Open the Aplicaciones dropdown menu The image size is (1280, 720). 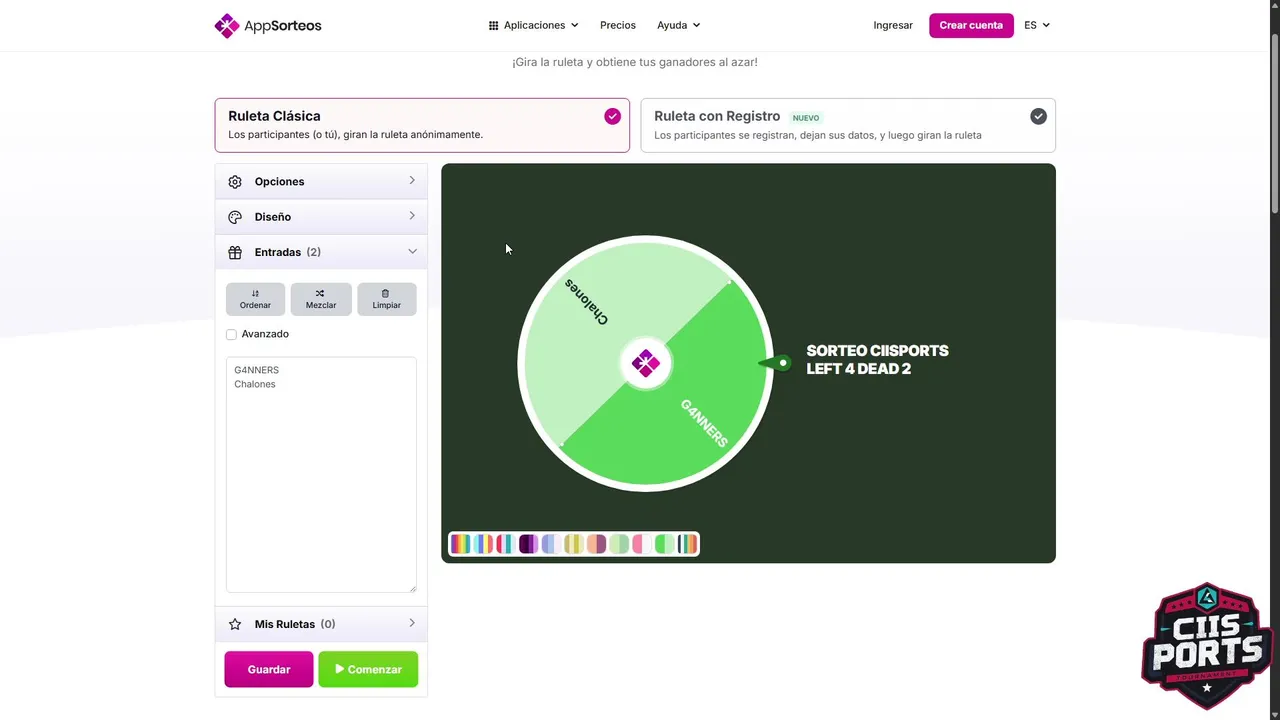tap(533, 25)
